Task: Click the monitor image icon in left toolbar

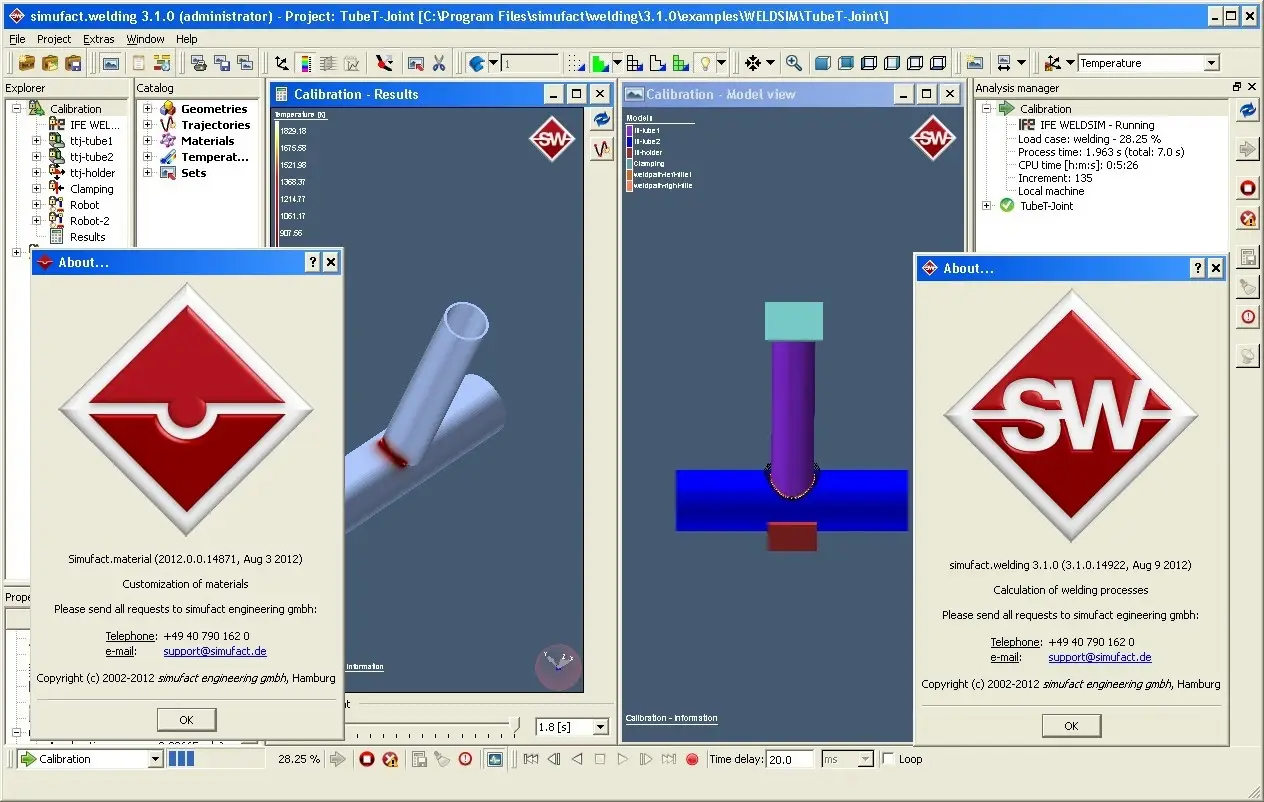Action: [110, 63]
